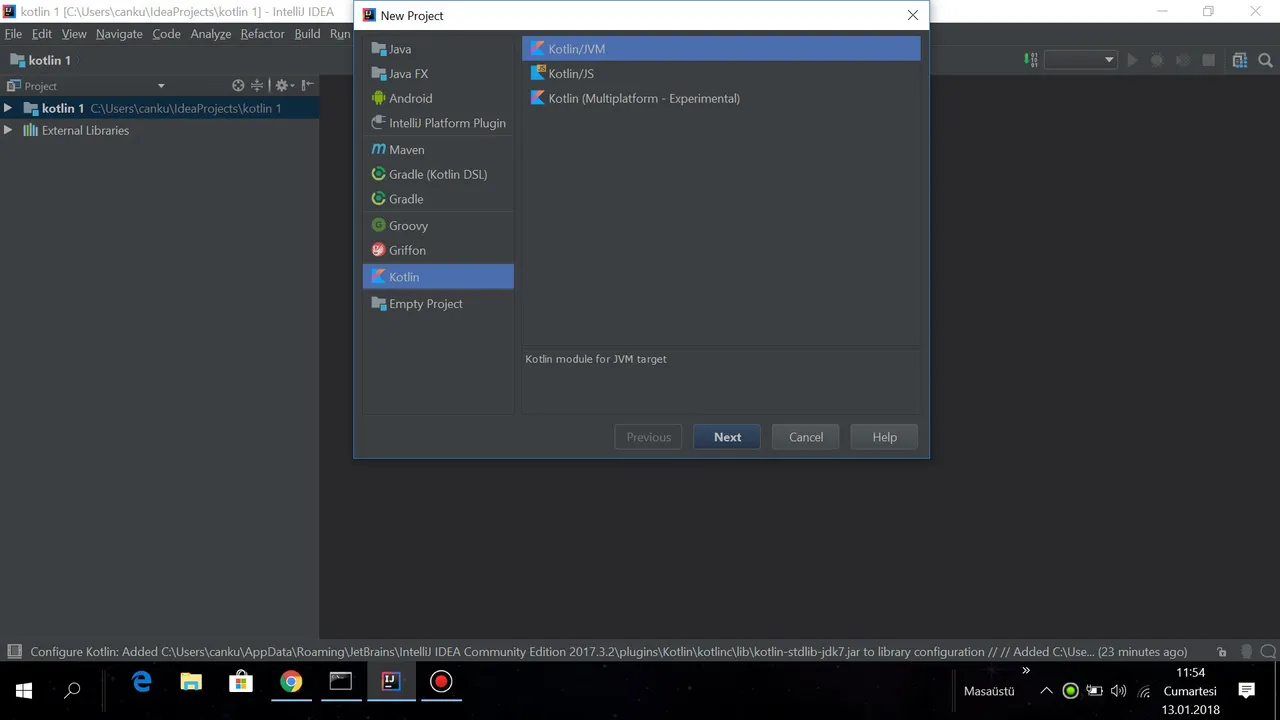This screenshot has height=720, width=1280.
Task: Click Configure Kotlin status bar message
Action: [x=608, y=652]
